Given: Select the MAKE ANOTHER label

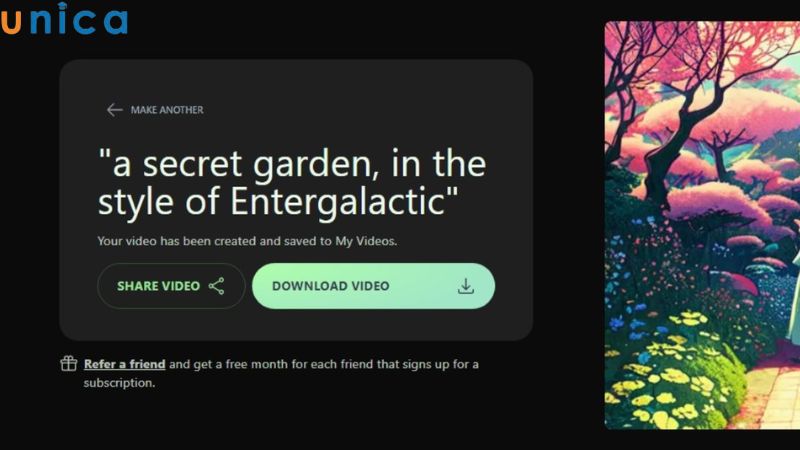Looking at the screenshot, I should pos(167,110).
